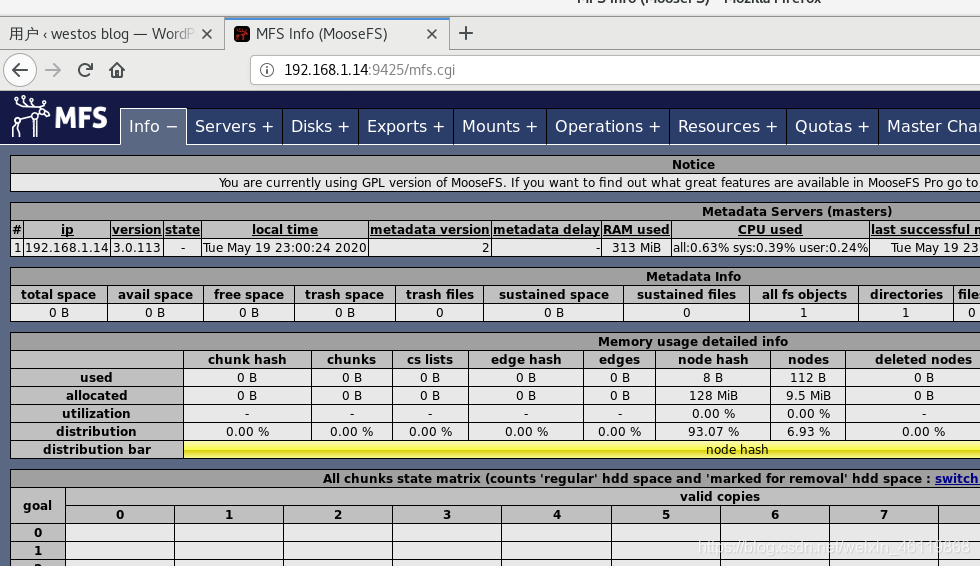Viewport: 980px width, 566px height.
Task: Click the all fs objects column header
Action: [804, 294]
